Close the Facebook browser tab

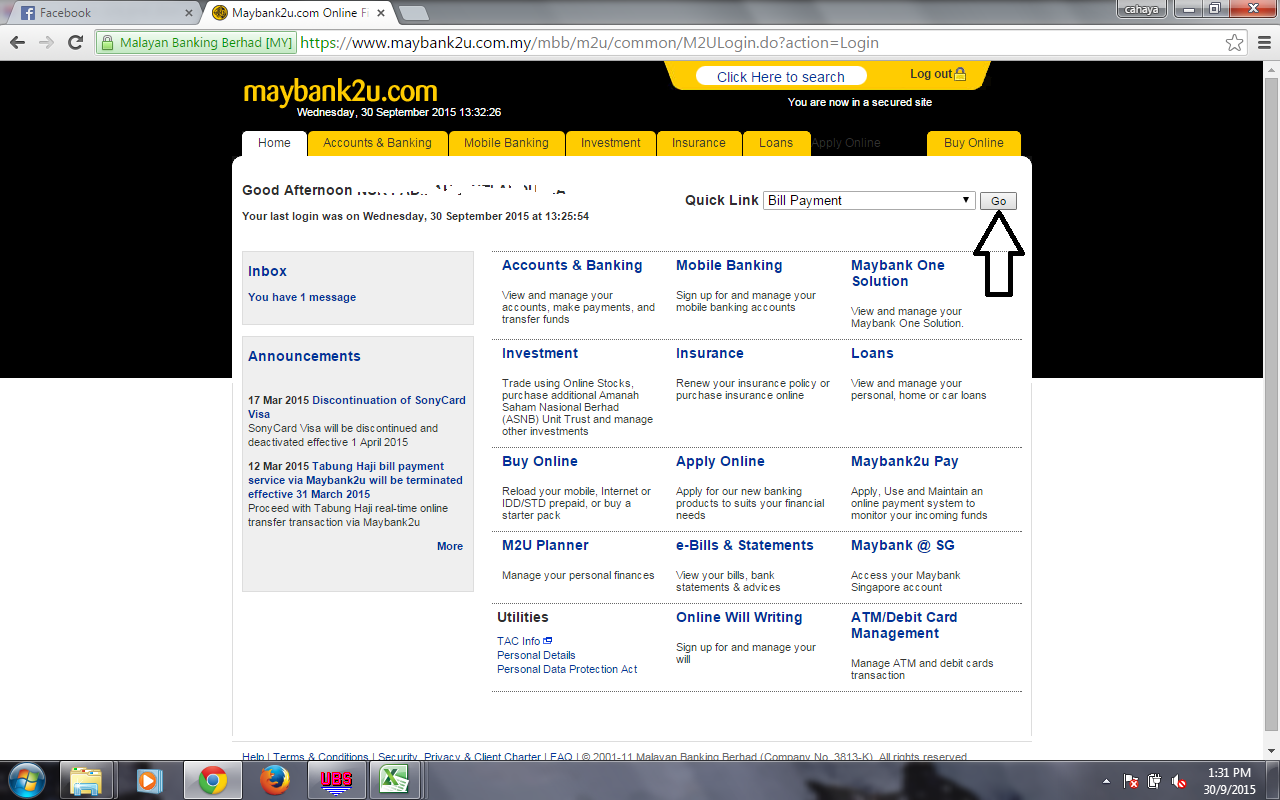tap(189, 13)
